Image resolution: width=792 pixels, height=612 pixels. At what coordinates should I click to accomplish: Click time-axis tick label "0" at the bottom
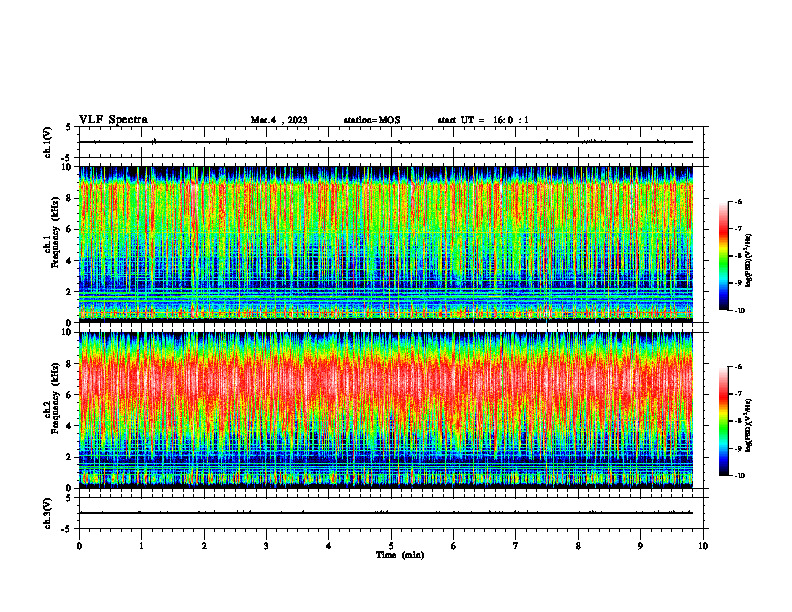click(x=79, y=546)
